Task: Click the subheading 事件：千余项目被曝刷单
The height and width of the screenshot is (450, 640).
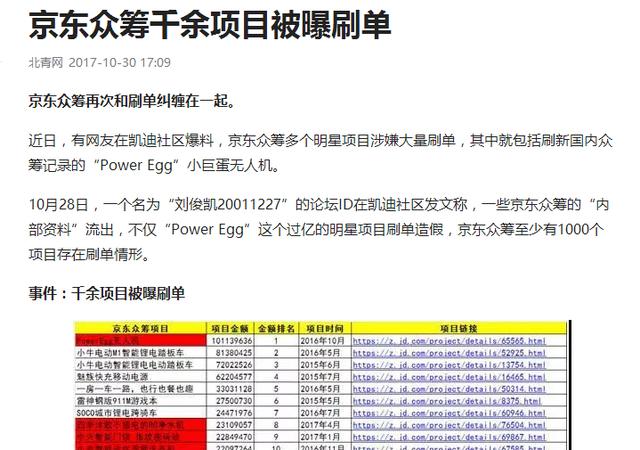Action: pos(107,293)
